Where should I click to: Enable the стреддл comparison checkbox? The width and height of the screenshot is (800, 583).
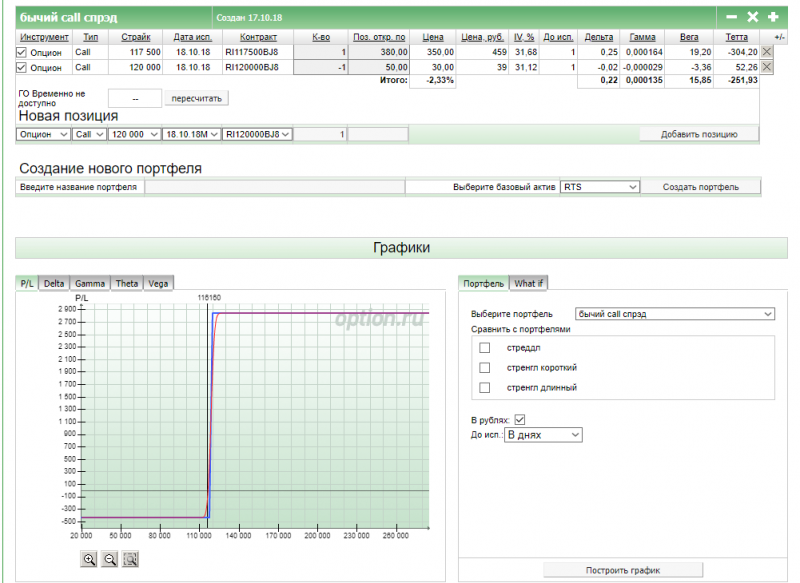pyautogui.click(x=485, y=348)
